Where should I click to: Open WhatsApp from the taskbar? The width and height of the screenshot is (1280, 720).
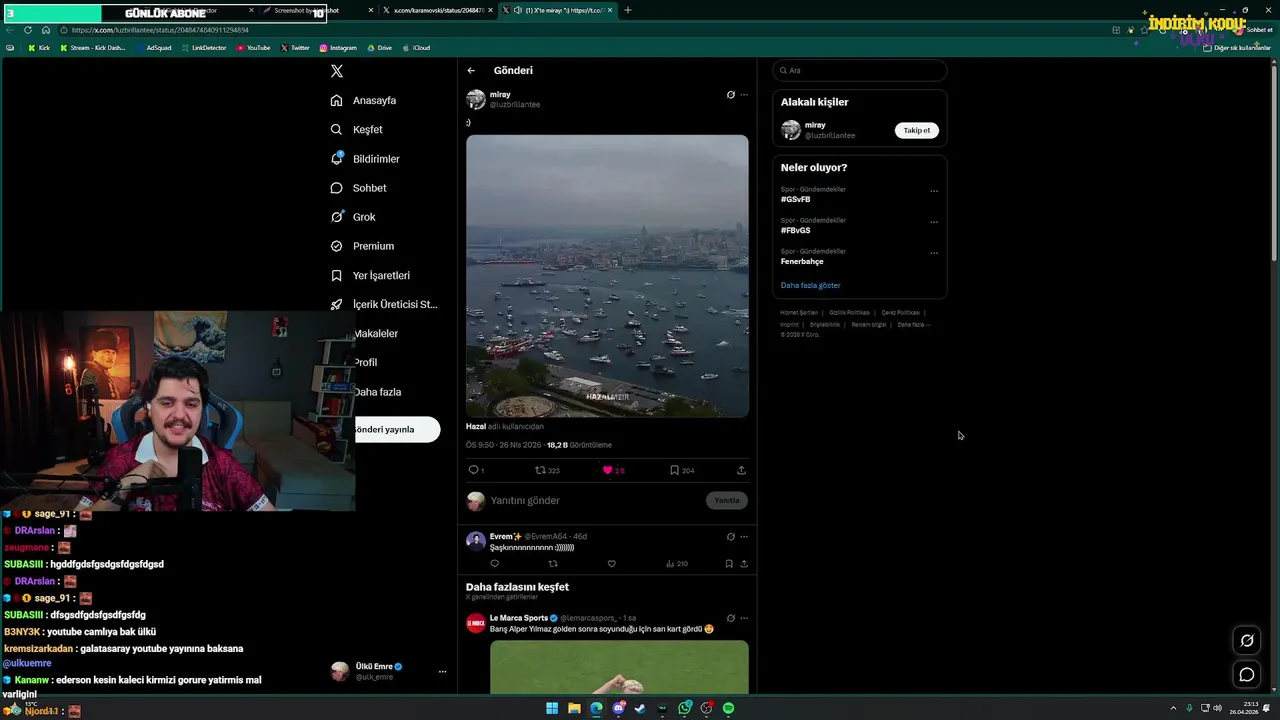(685, 708)
